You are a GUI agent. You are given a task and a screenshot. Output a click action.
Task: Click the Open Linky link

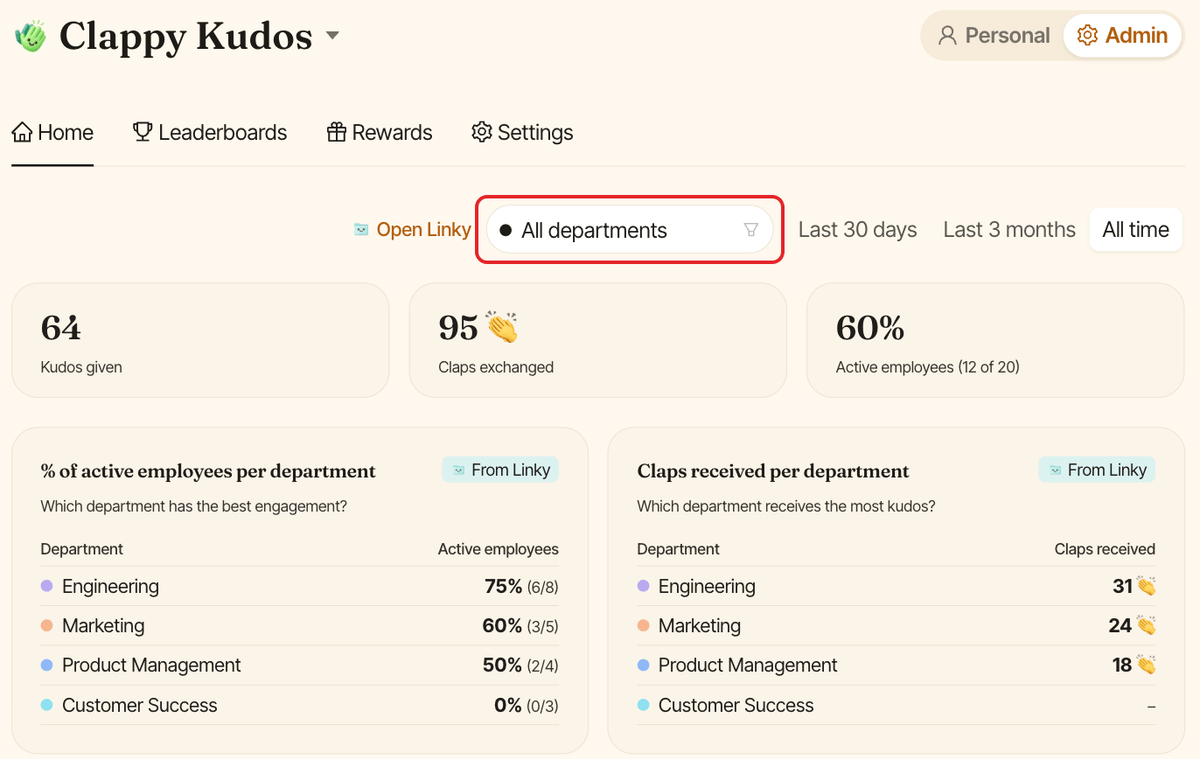[x=423, y=230]
